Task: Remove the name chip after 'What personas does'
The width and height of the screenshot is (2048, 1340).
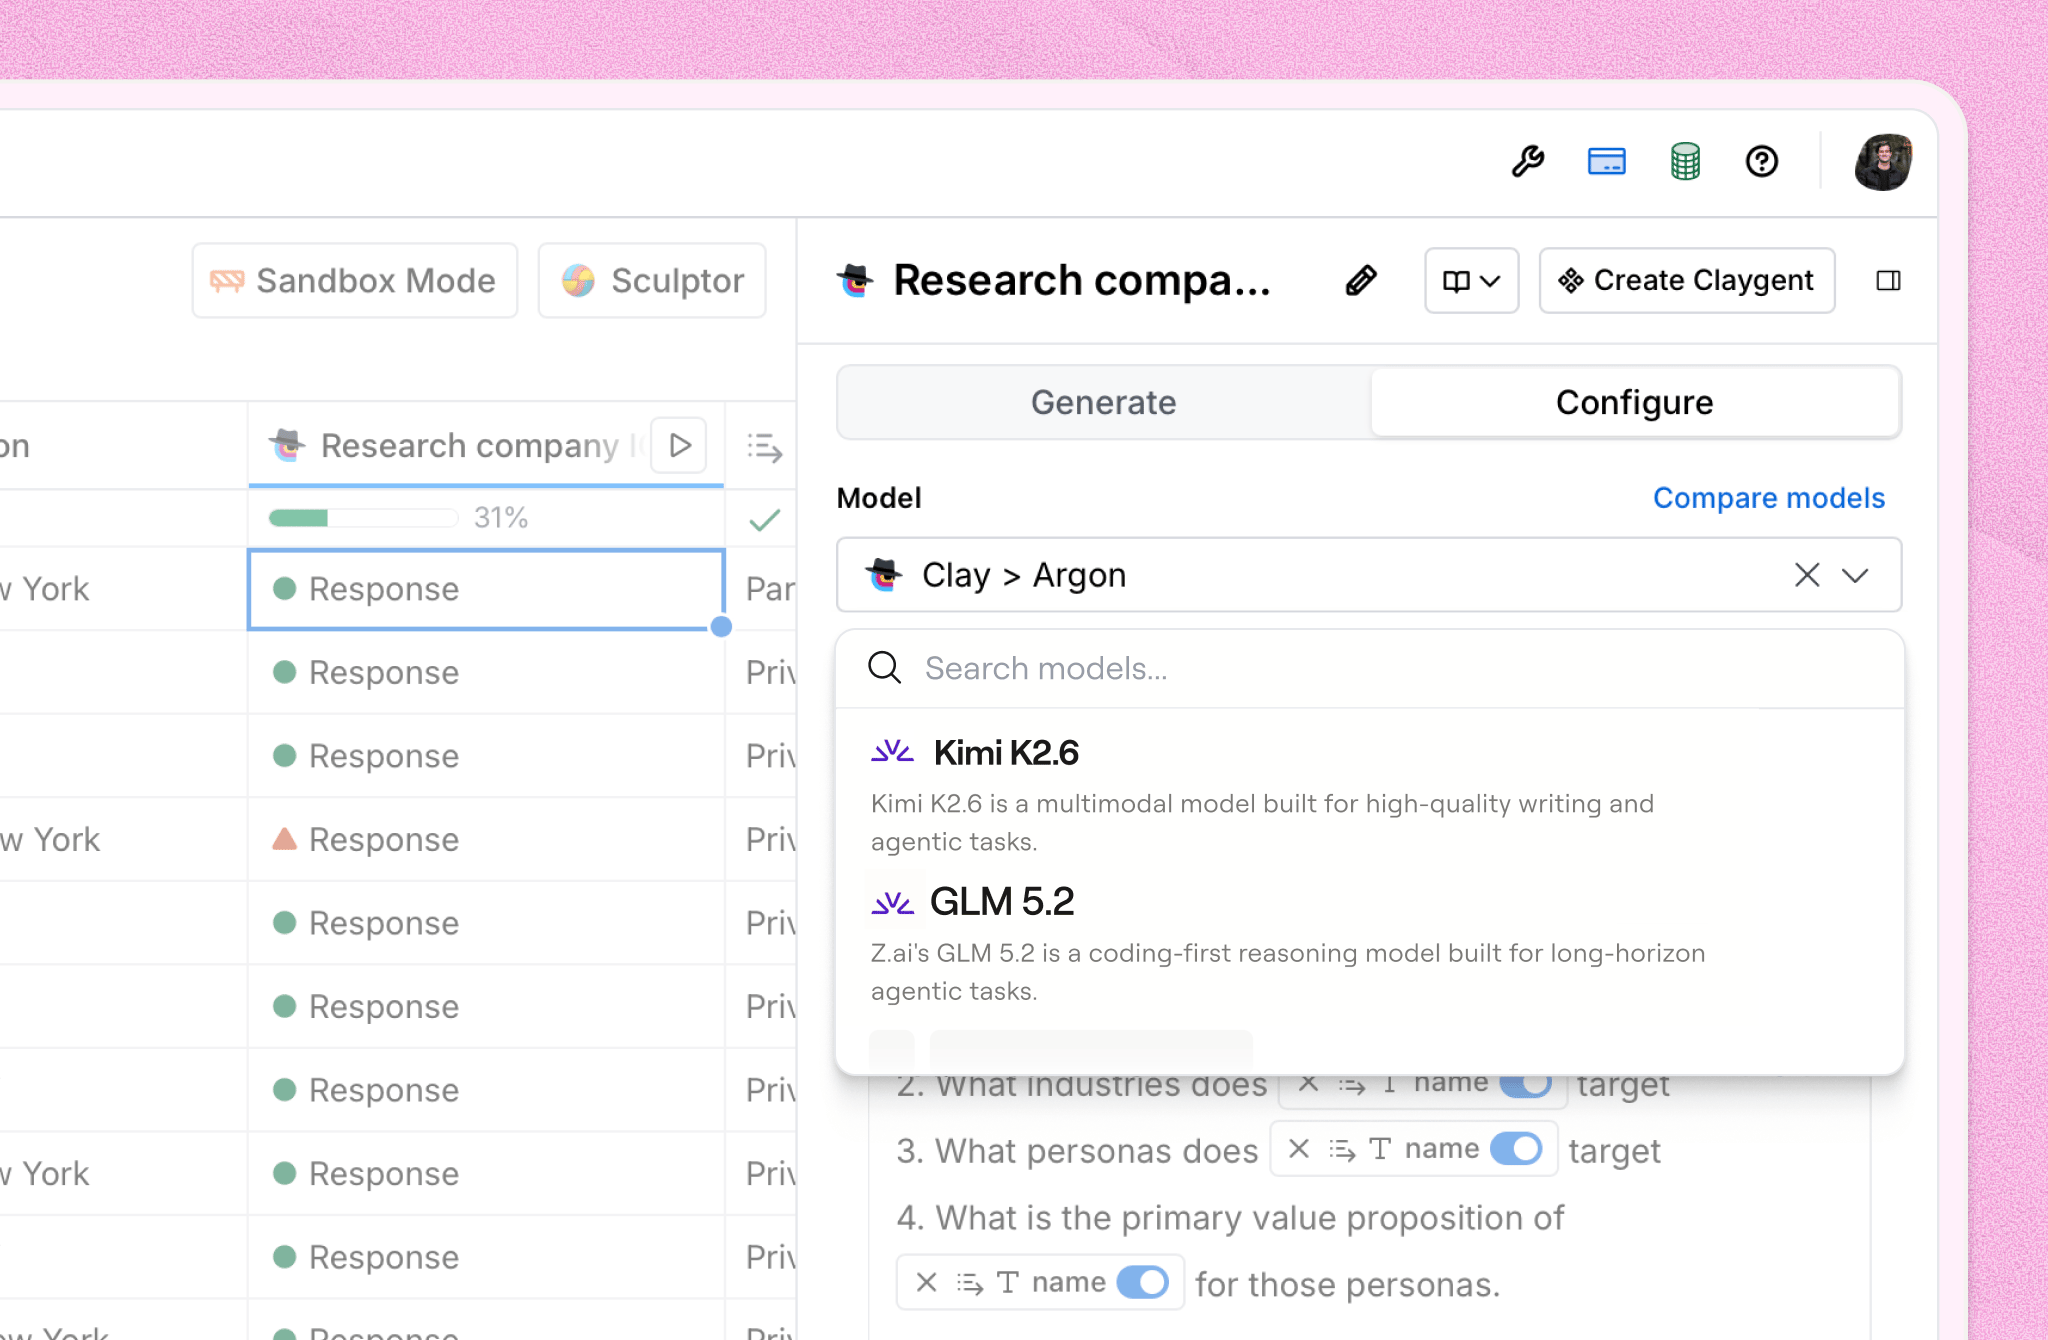Action: (x=1298, y=1149)
